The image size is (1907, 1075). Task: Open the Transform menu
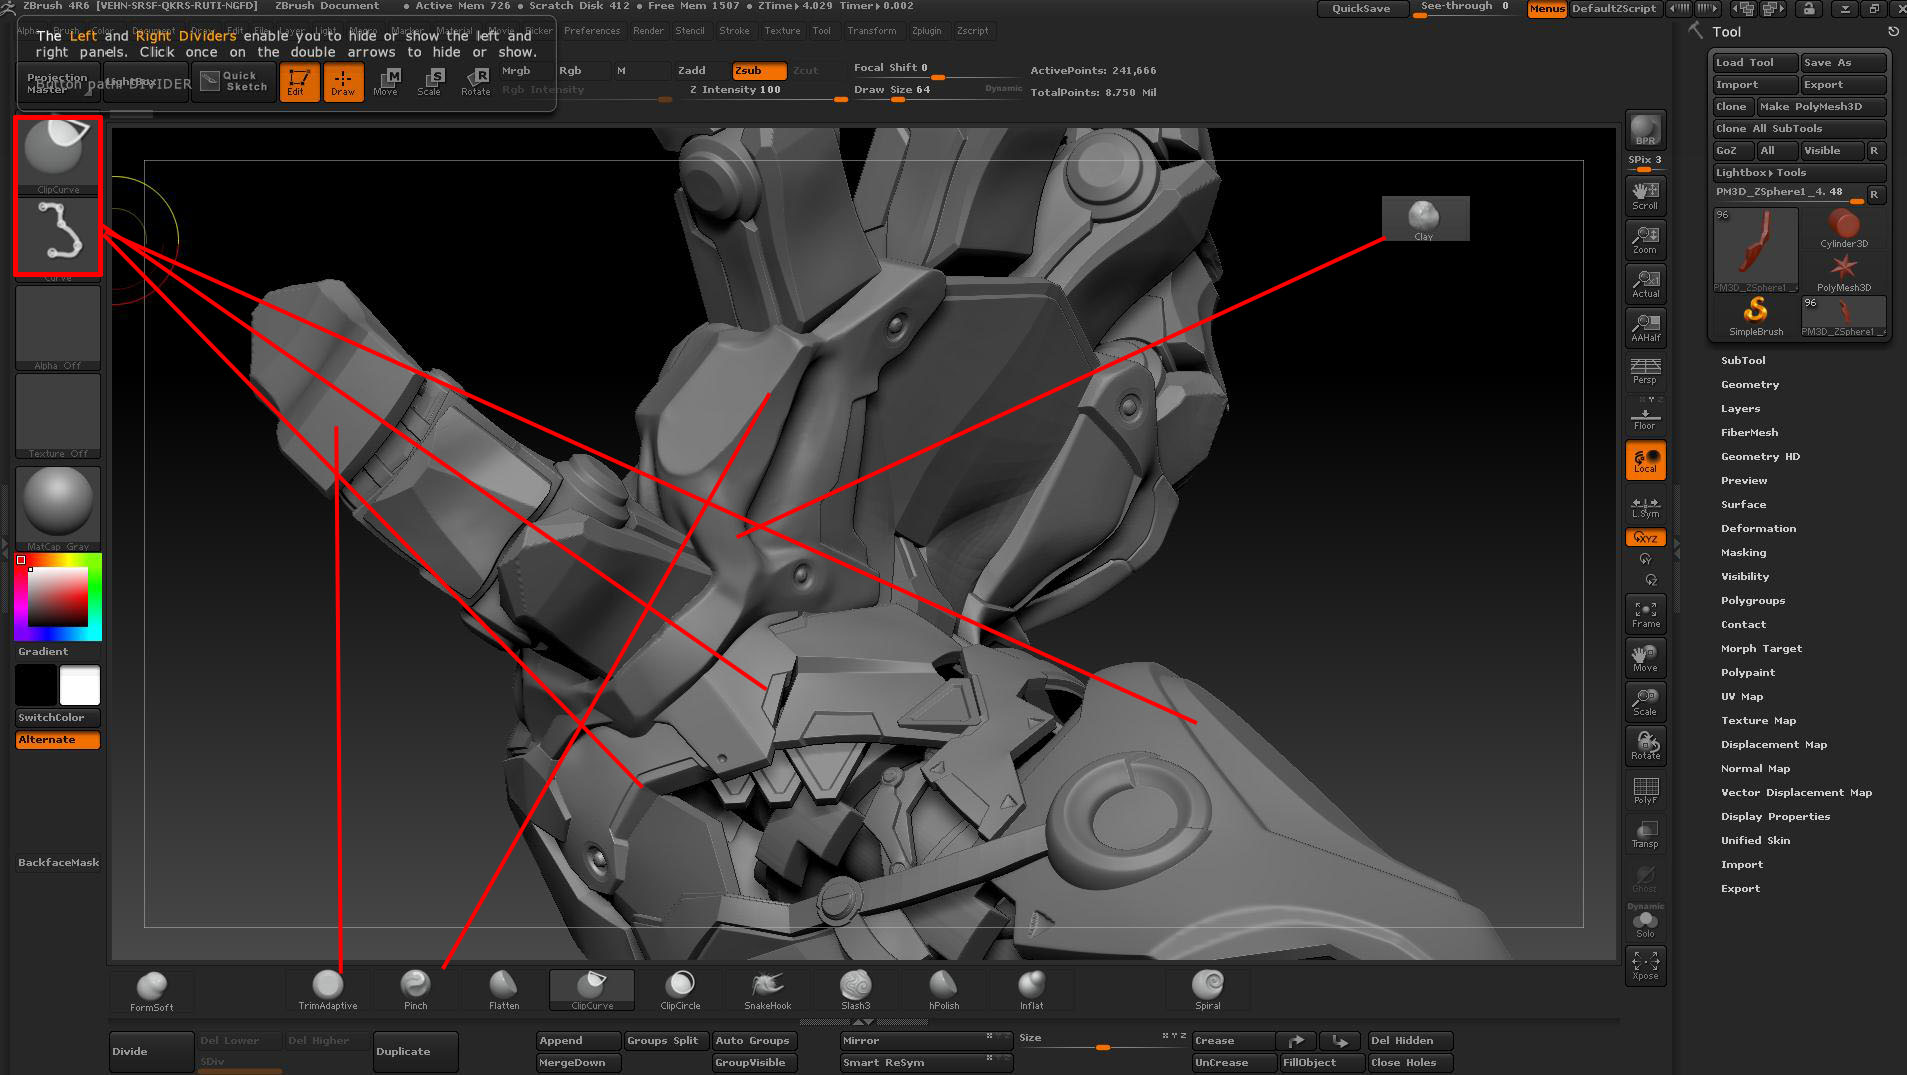click(872, 31)
